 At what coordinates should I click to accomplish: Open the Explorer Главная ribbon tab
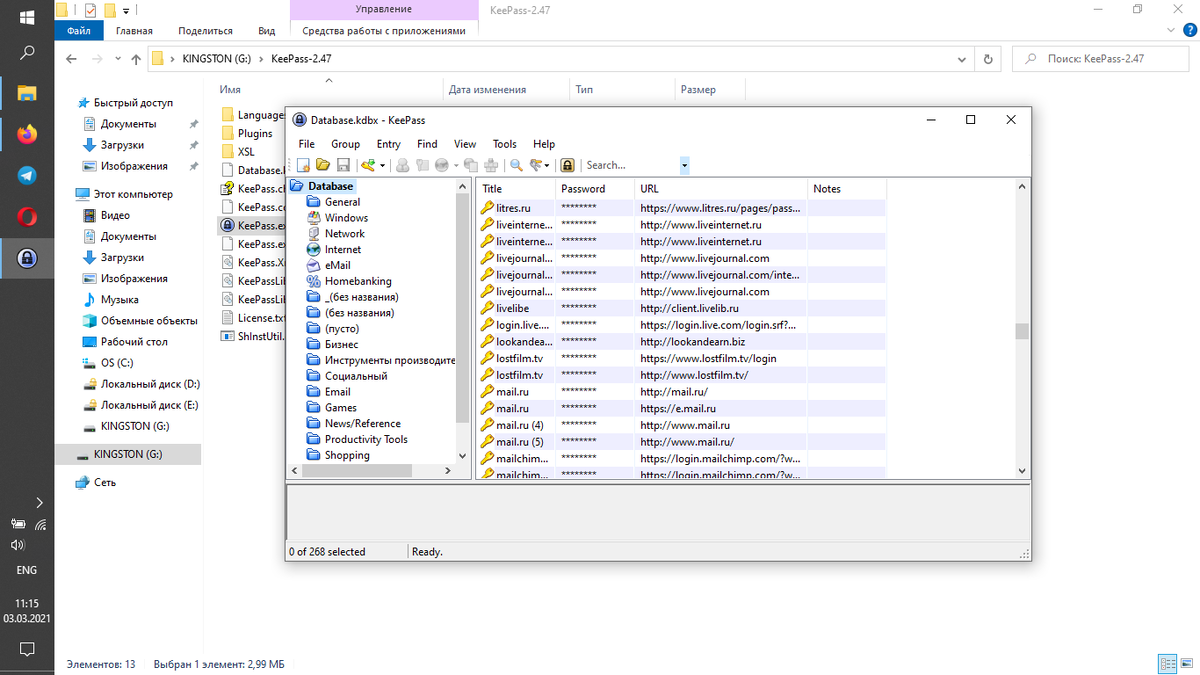[134, 31]
